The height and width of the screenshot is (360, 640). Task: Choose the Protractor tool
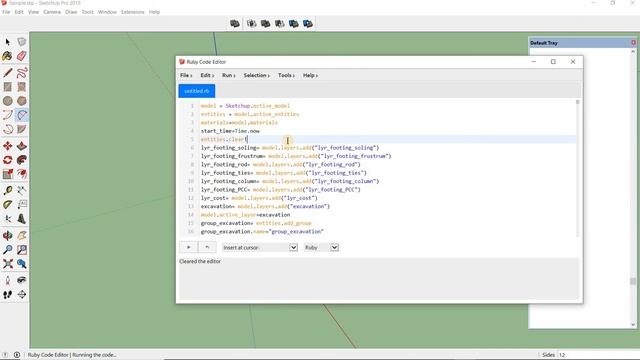8,204
